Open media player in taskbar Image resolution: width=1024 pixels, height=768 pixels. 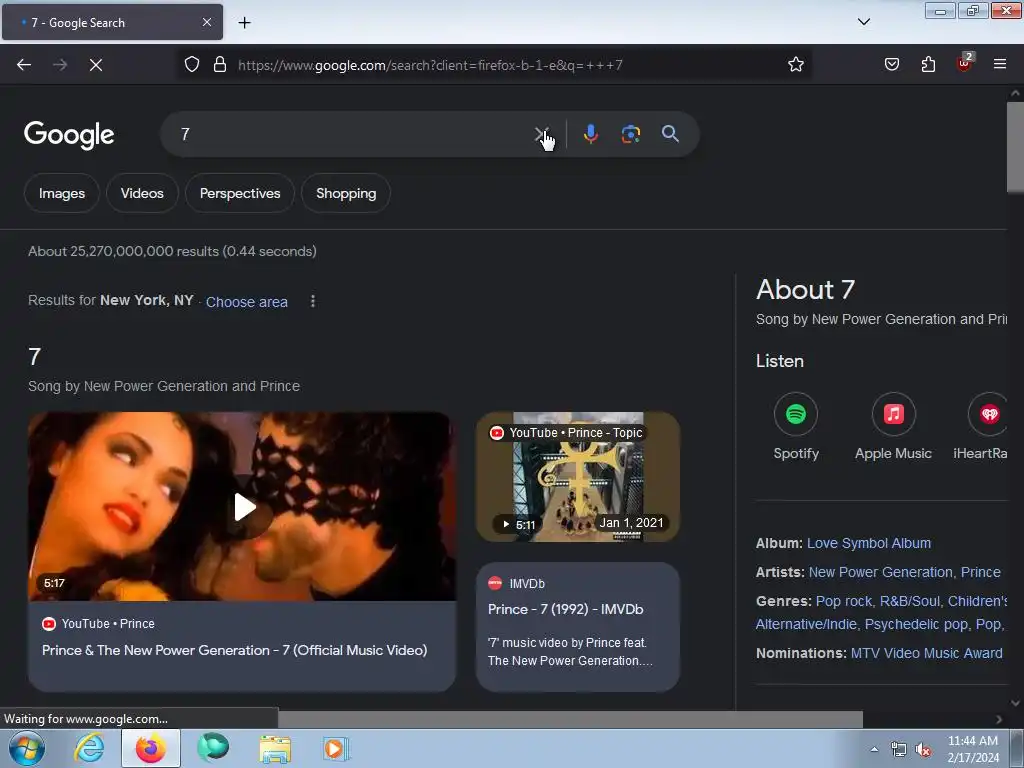click(x=336, y=748)
